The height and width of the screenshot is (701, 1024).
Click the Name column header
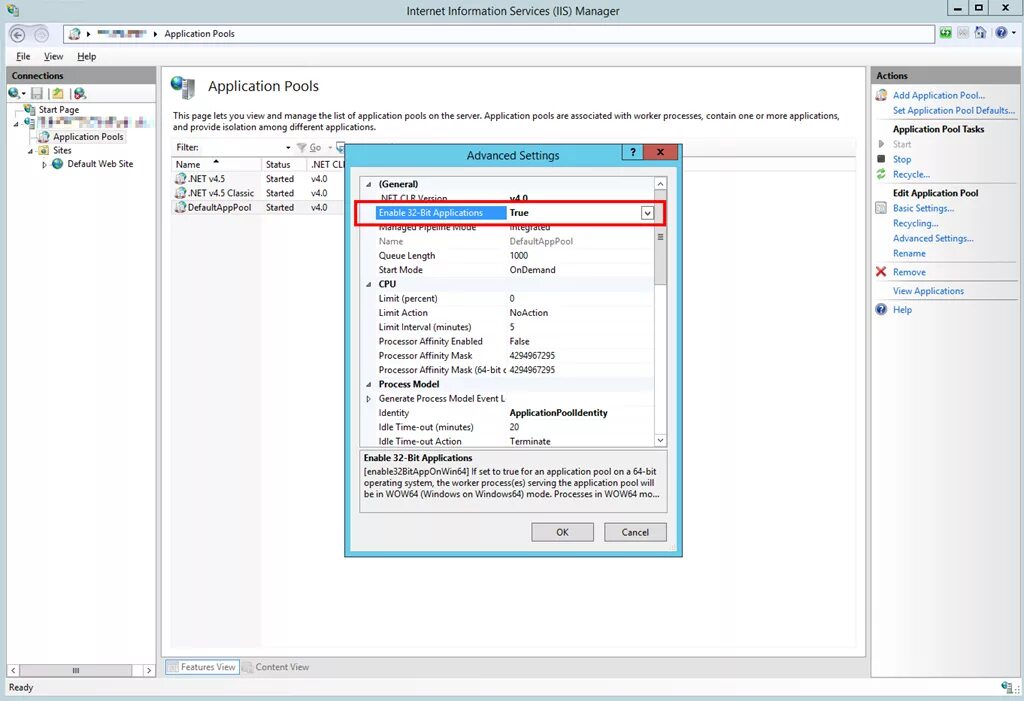point(216,165)
